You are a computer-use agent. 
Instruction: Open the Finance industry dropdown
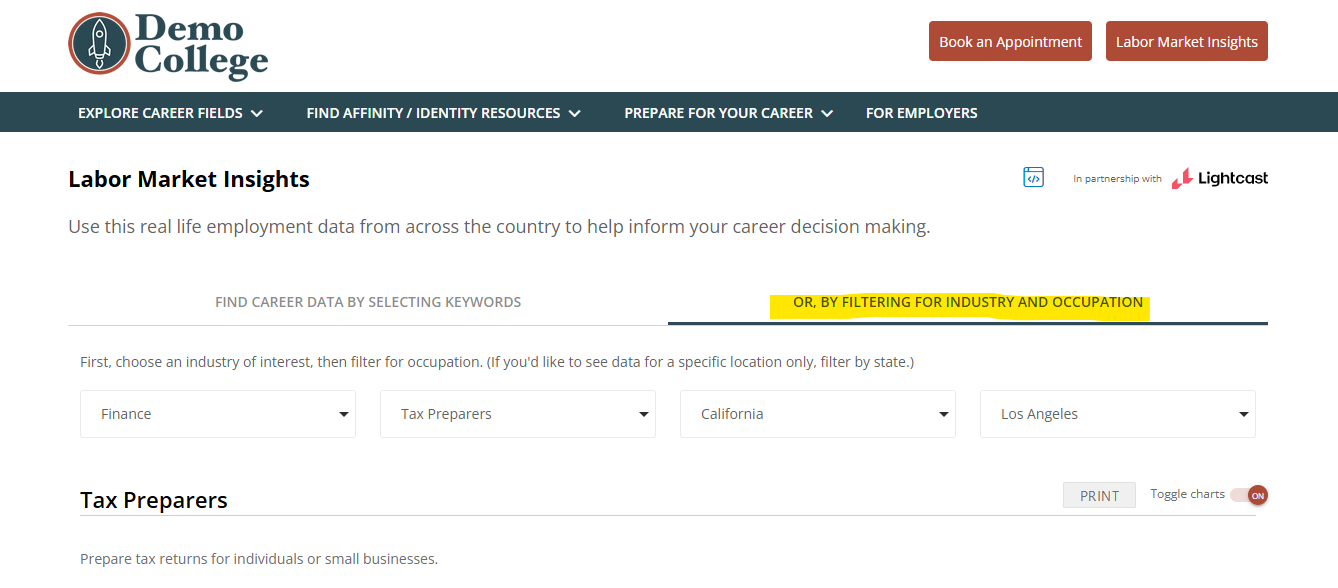(218, 414)
